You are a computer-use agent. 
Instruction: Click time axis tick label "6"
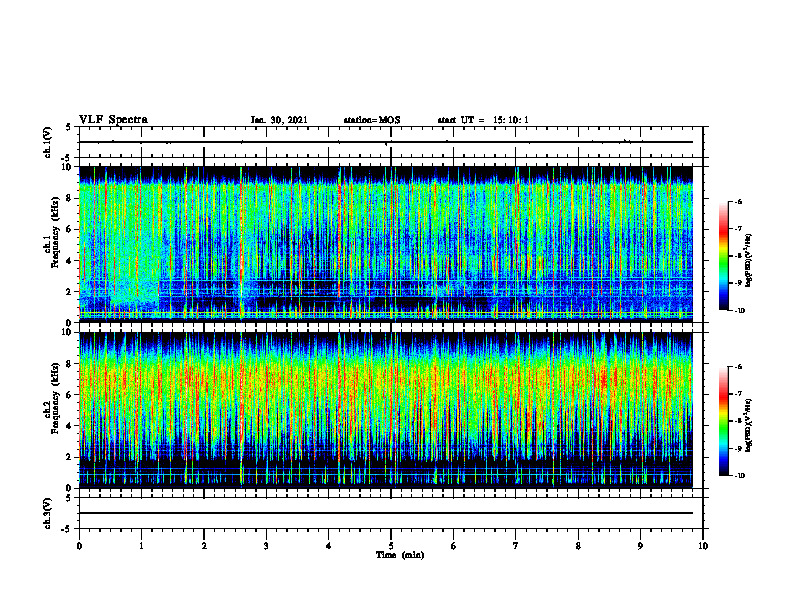(x=454, y=546)
